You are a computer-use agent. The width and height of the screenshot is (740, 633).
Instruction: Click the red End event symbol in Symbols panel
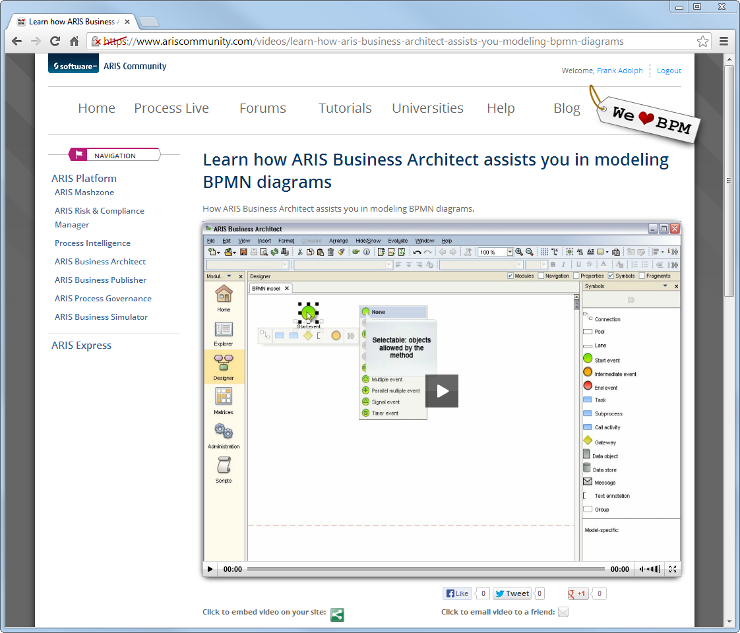[x=588, y=386]
